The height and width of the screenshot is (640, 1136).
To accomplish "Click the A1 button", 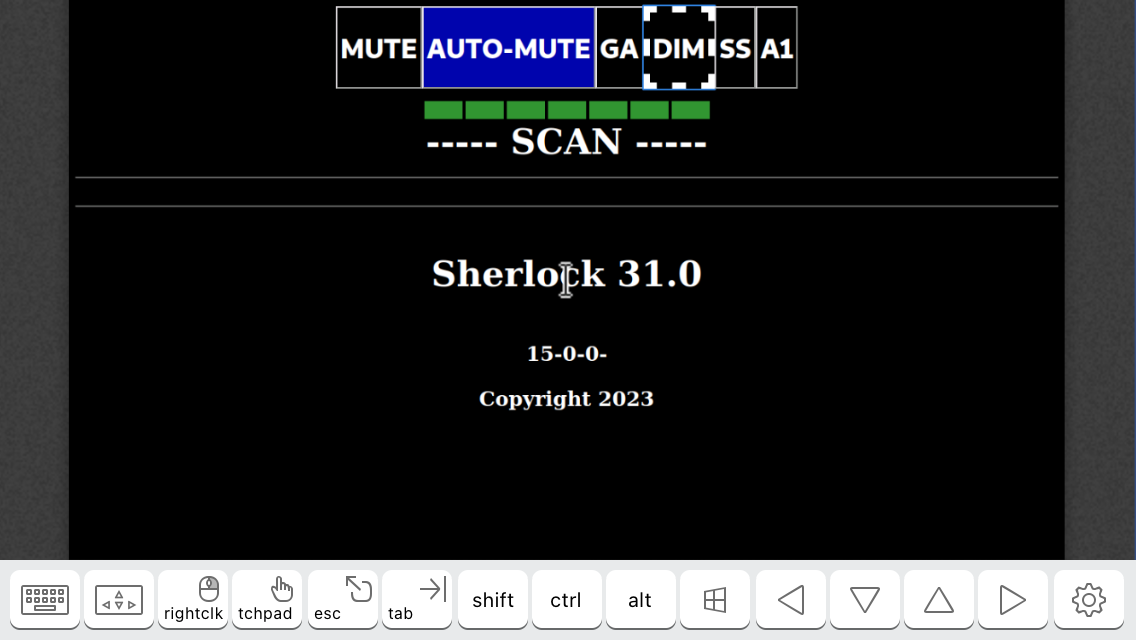I will (776, 48).
